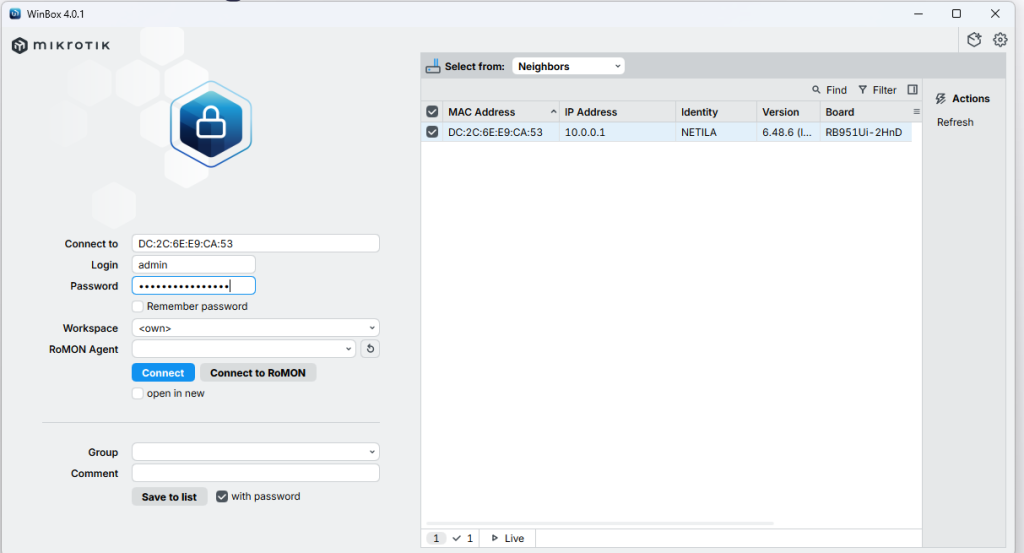Open the Filter funnel tool
The image size is (1024, 553).
(x=863, y=90)
